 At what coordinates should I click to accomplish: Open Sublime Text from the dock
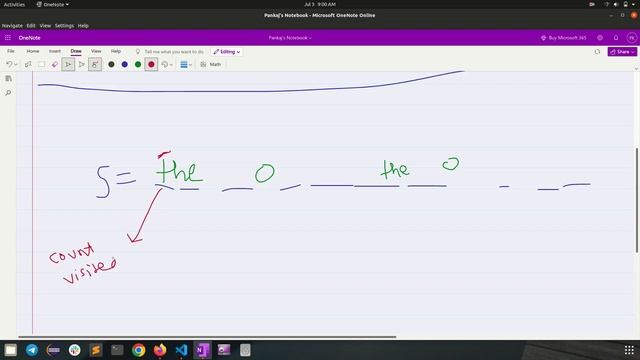point(96,350)
